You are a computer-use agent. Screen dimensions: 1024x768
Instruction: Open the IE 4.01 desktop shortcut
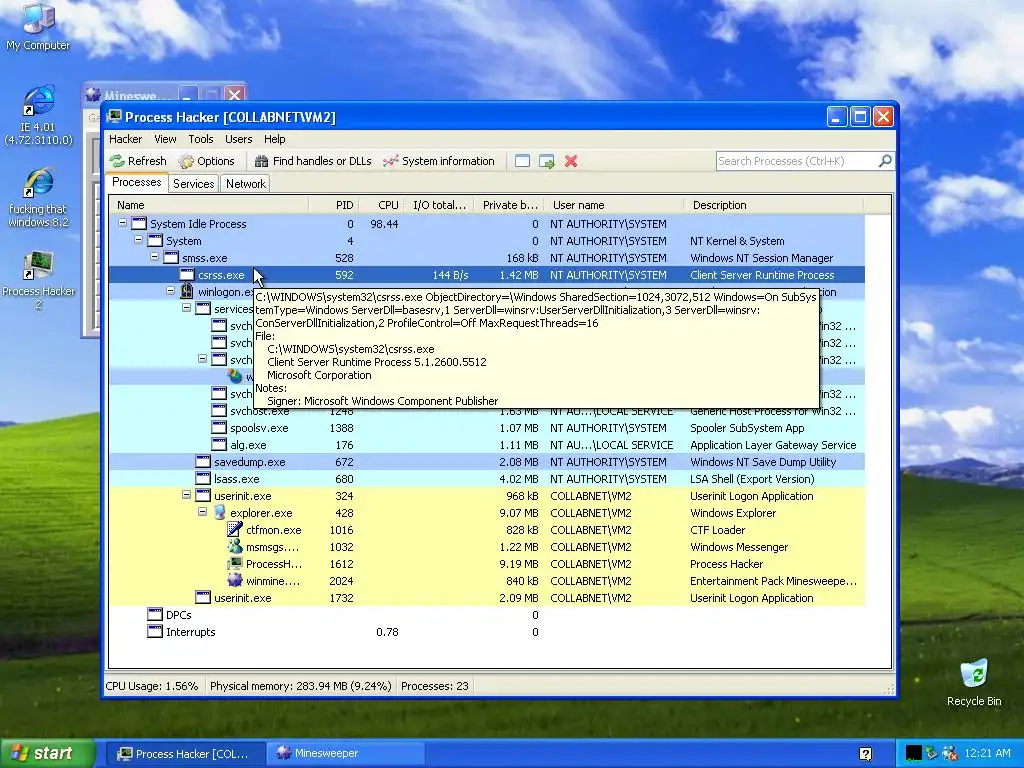[x=38, y=115]
